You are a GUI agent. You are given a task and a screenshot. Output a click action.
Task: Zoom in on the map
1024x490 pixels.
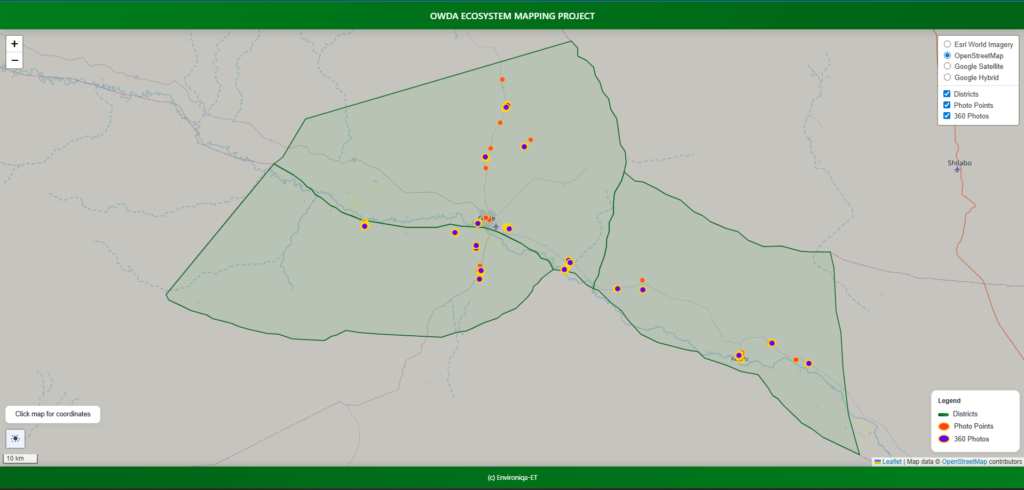point(14,44)
